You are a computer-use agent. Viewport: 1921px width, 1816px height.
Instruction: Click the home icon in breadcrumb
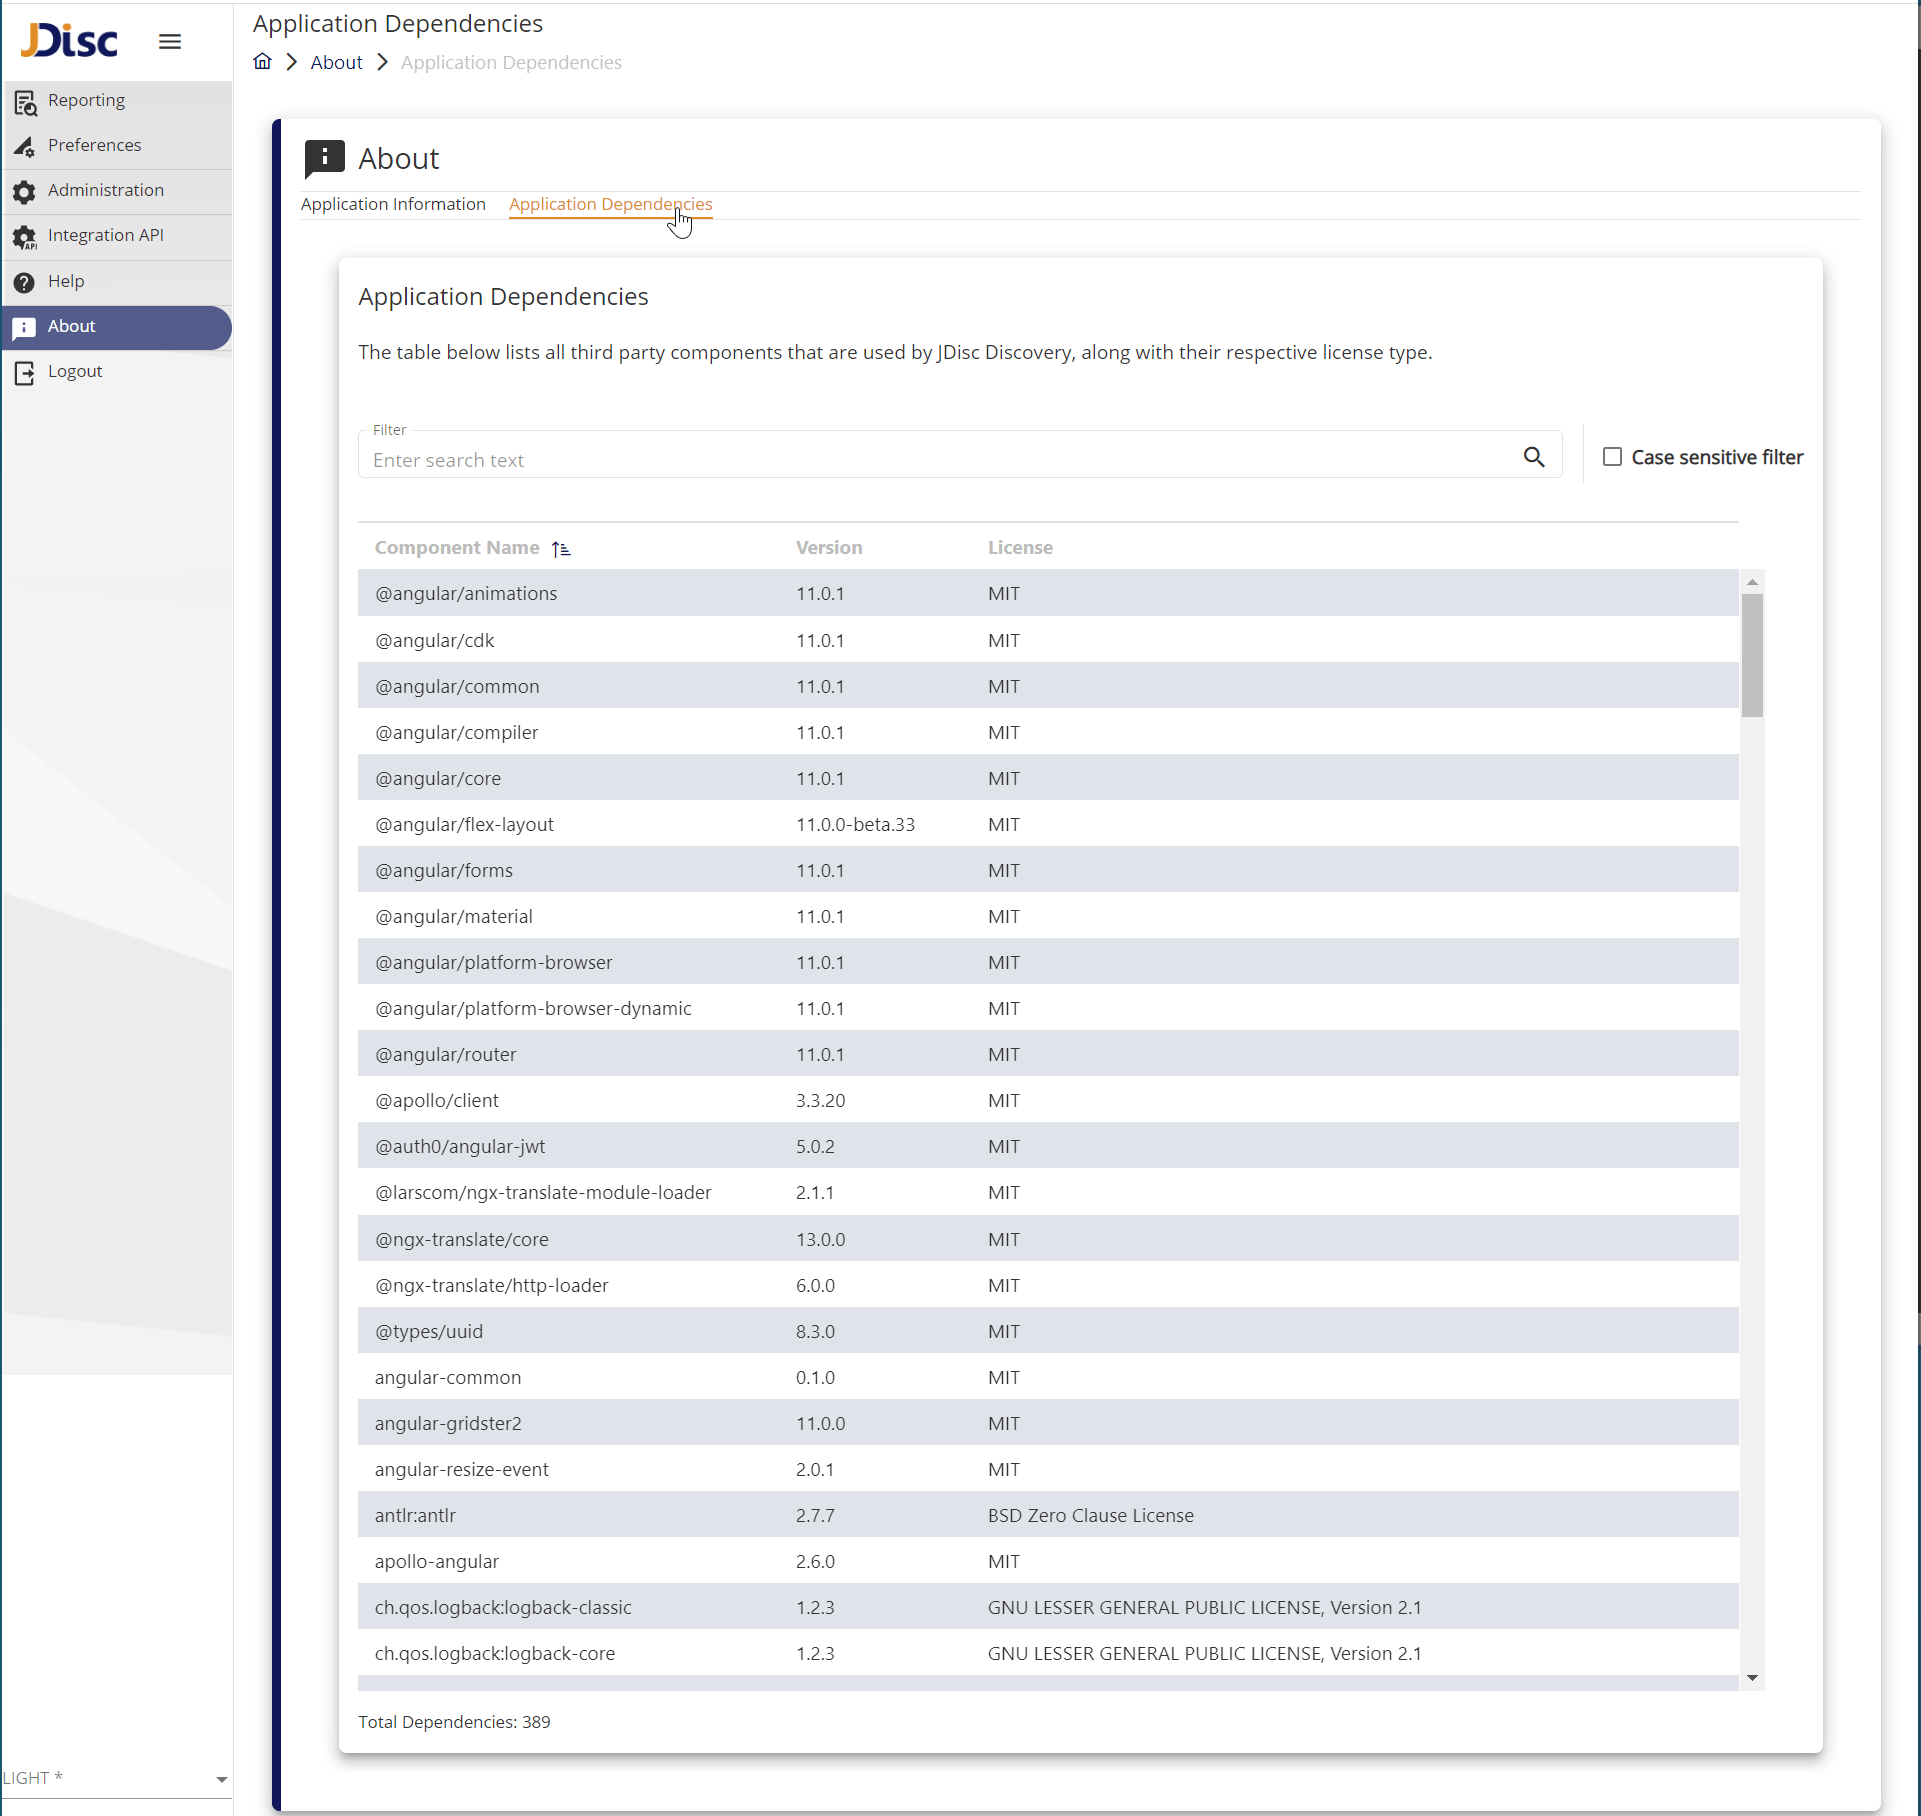coord(262,61)
